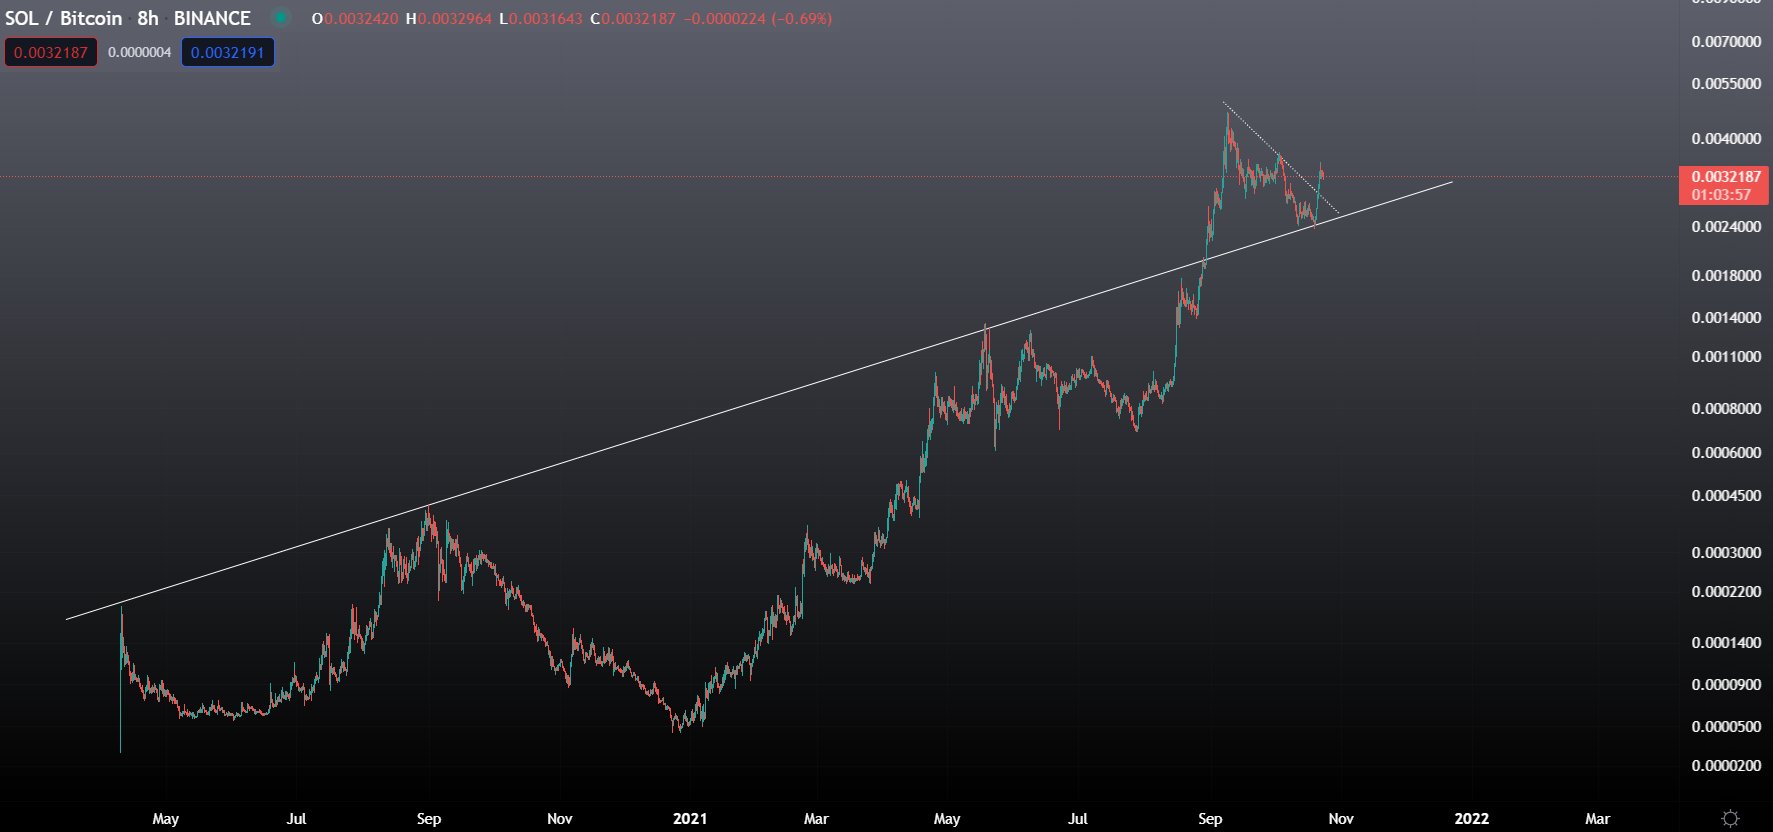The image size is (1773, 832).
Task: Open chart settings gear in bottom-right corner
Action: (1730, 818)
